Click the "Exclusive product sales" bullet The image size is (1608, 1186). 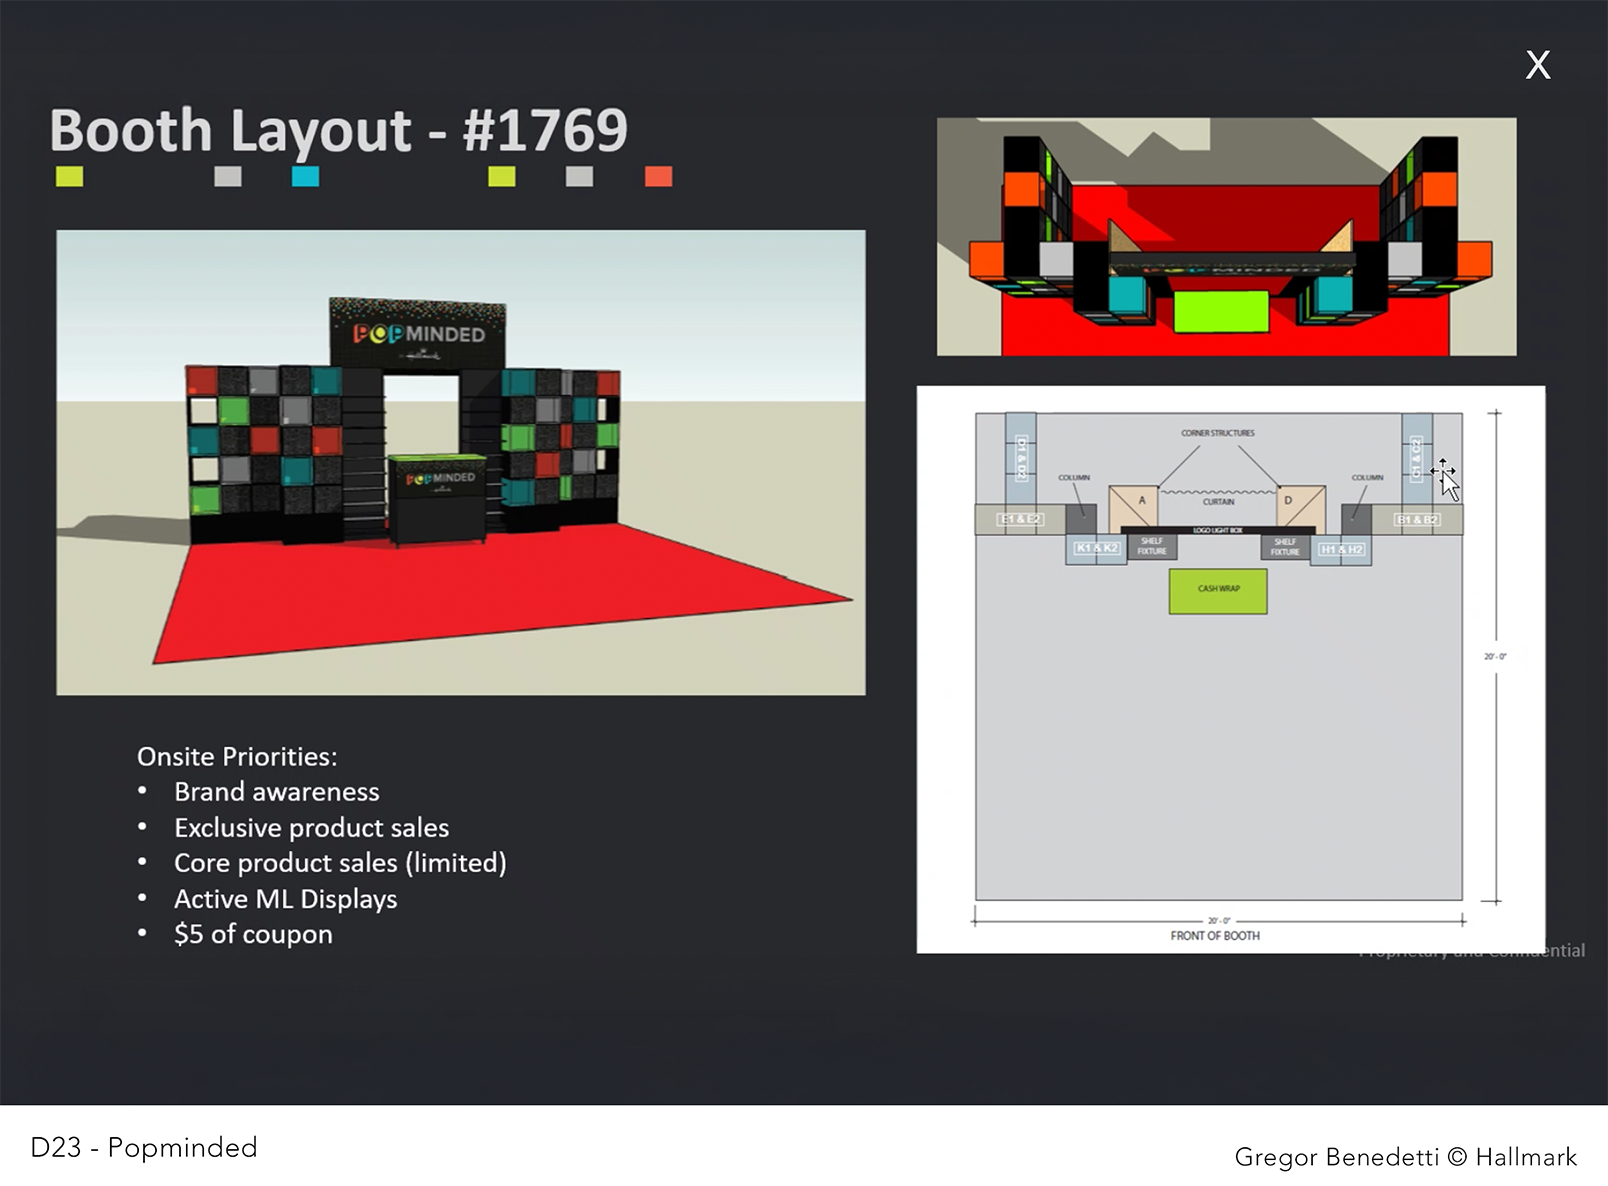pos(312,828)
